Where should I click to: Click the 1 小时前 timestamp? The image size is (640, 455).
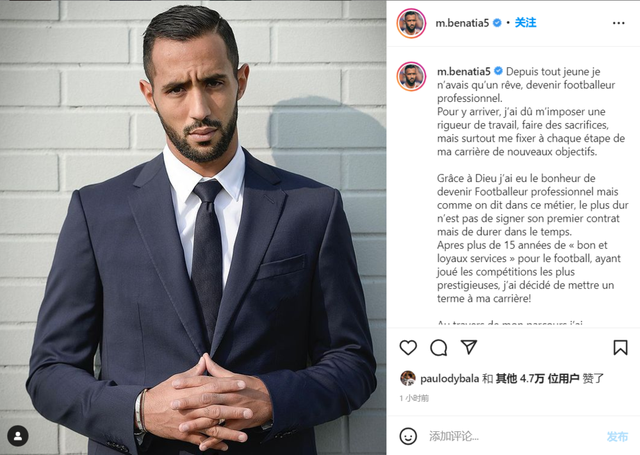point(414,398)
